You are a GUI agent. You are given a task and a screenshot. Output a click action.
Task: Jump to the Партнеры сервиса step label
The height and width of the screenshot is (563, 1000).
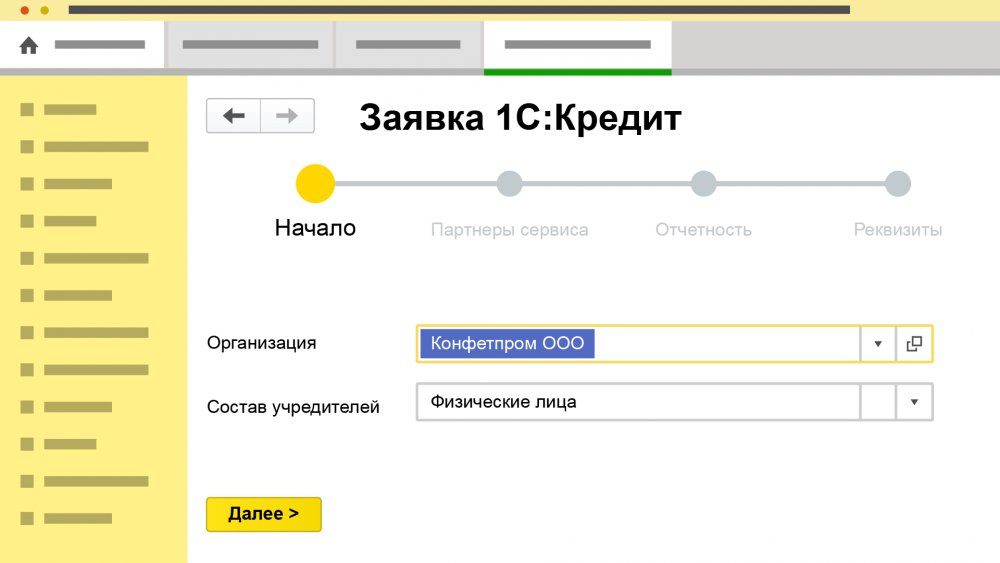coord(509,230)
